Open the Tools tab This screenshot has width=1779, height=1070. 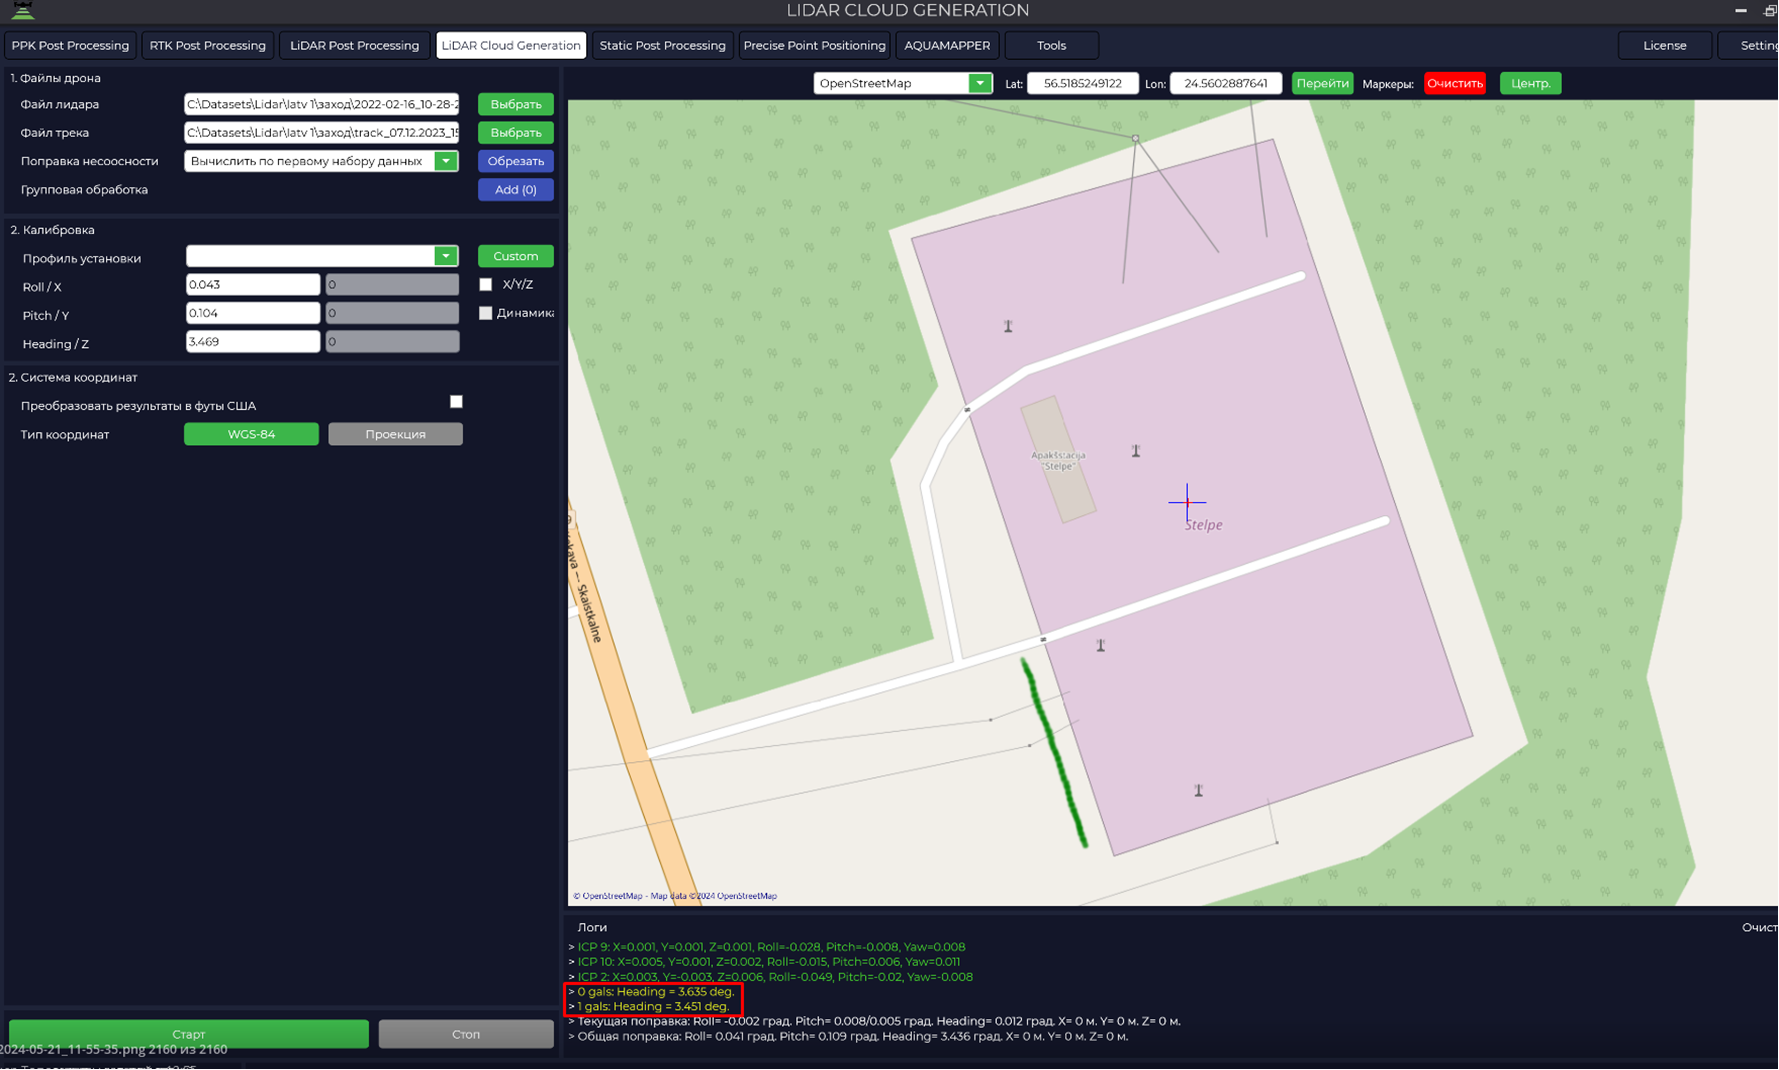tap(1051, 45)
